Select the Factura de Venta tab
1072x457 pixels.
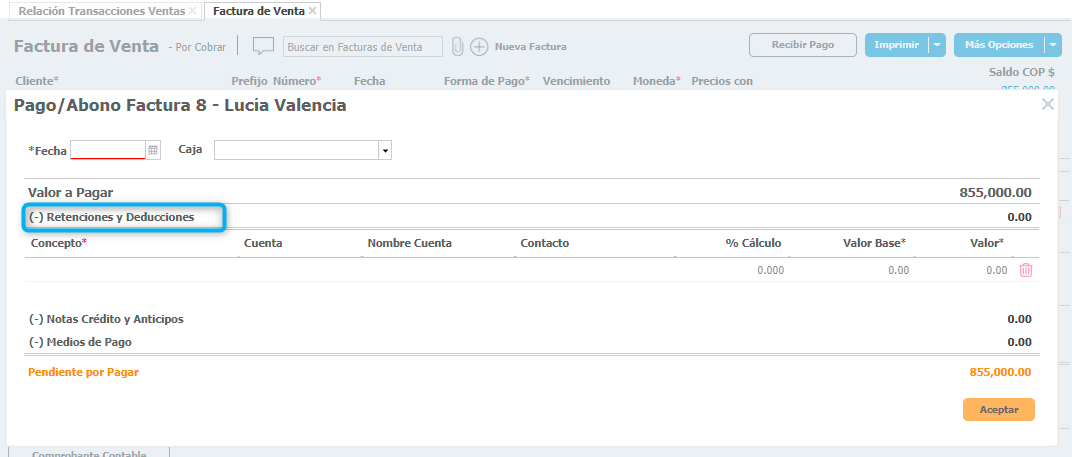coord(258,11)
